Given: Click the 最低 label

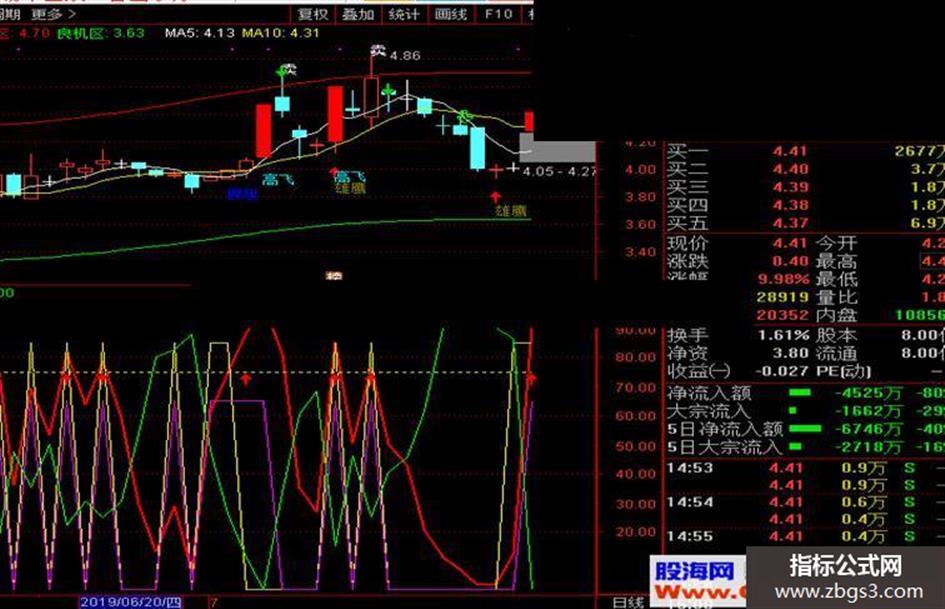Looking at the screenshot, I should (x=837, y=279).
